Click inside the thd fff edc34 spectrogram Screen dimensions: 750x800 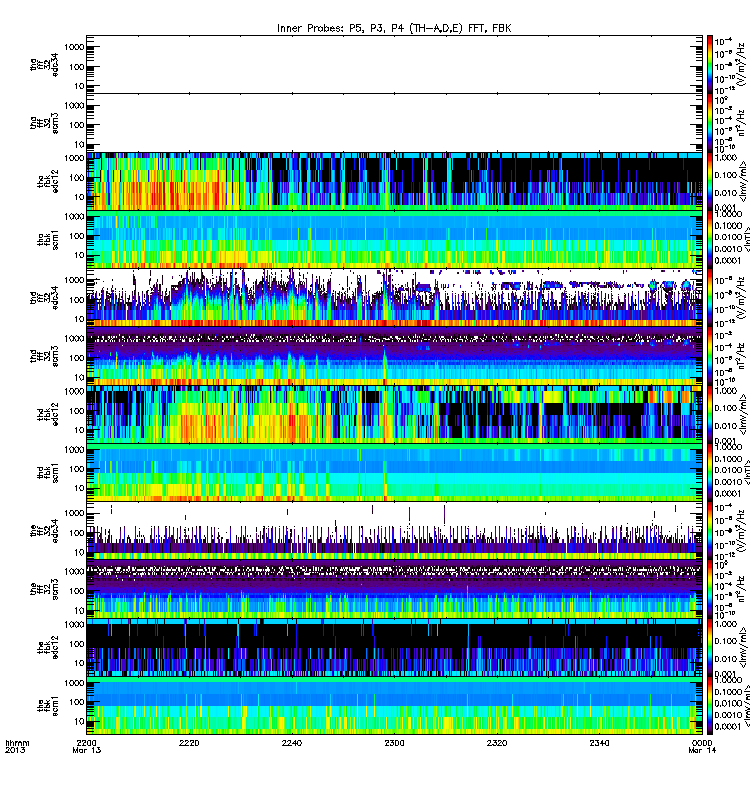coord(394,298)
